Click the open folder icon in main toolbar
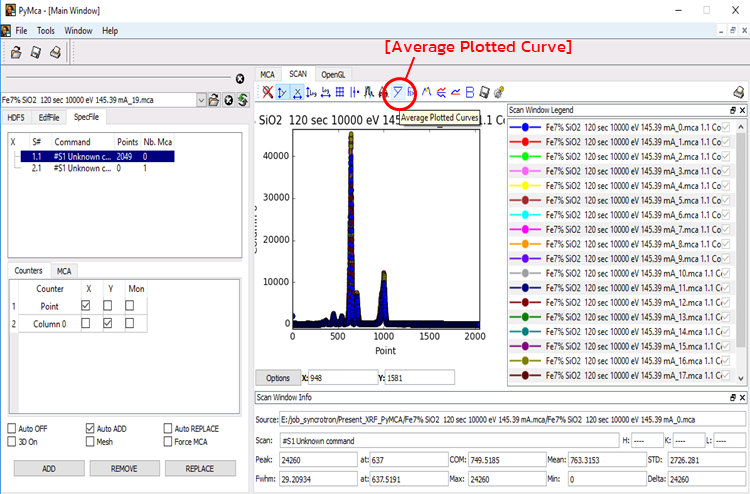The height and width of the screenshot is (494, 750). pos(16,52)
